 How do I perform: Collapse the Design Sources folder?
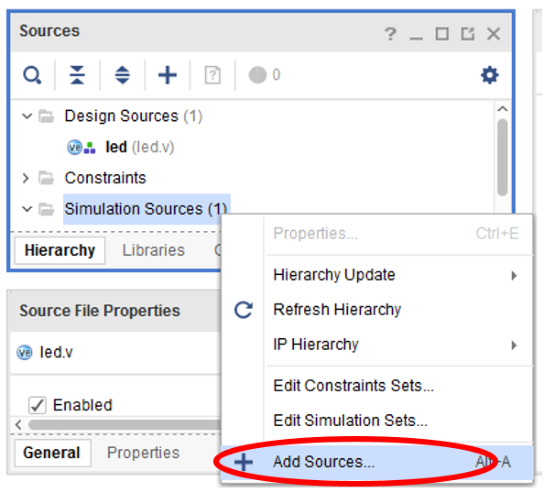tap(27, 116)
